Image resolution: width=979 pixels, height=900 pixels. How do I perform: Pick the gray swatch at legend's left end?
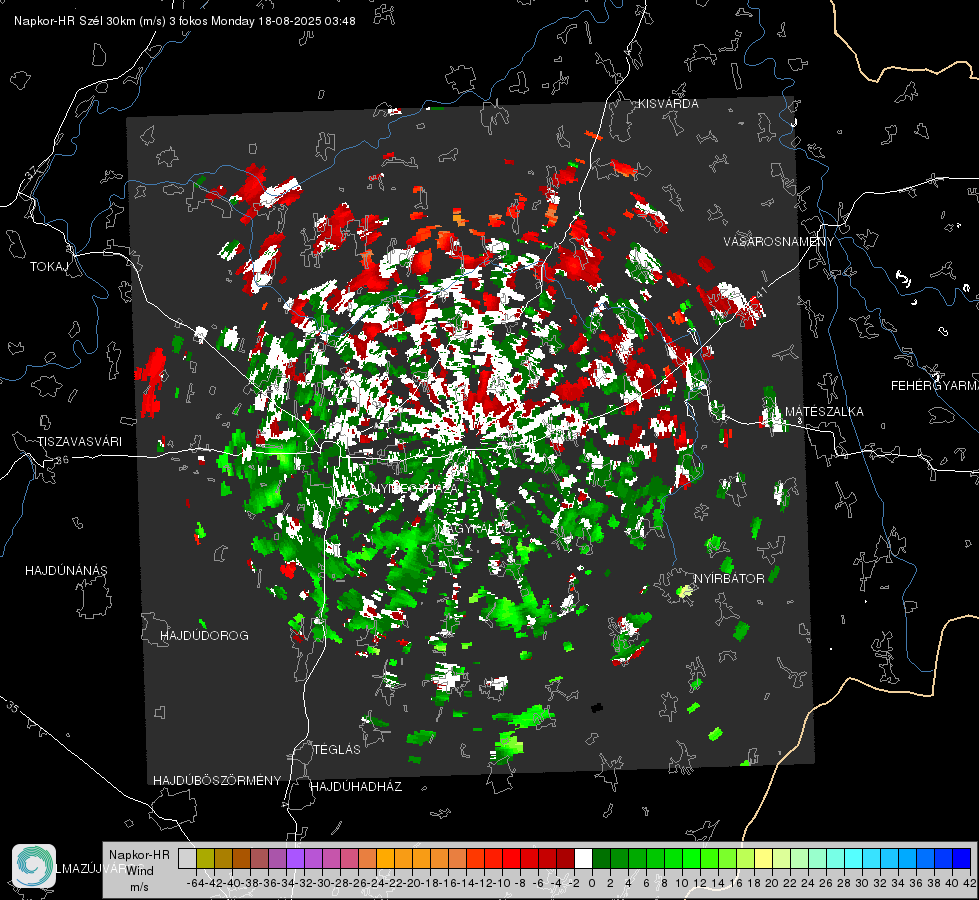pos(187,858)
